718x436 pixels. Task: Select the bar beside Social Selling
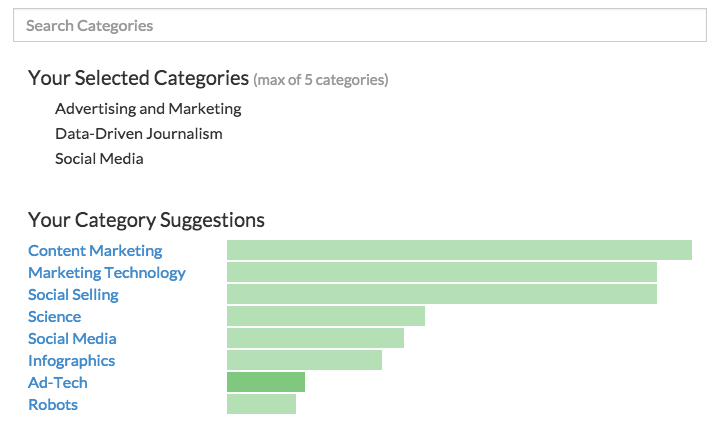[441, 294]
